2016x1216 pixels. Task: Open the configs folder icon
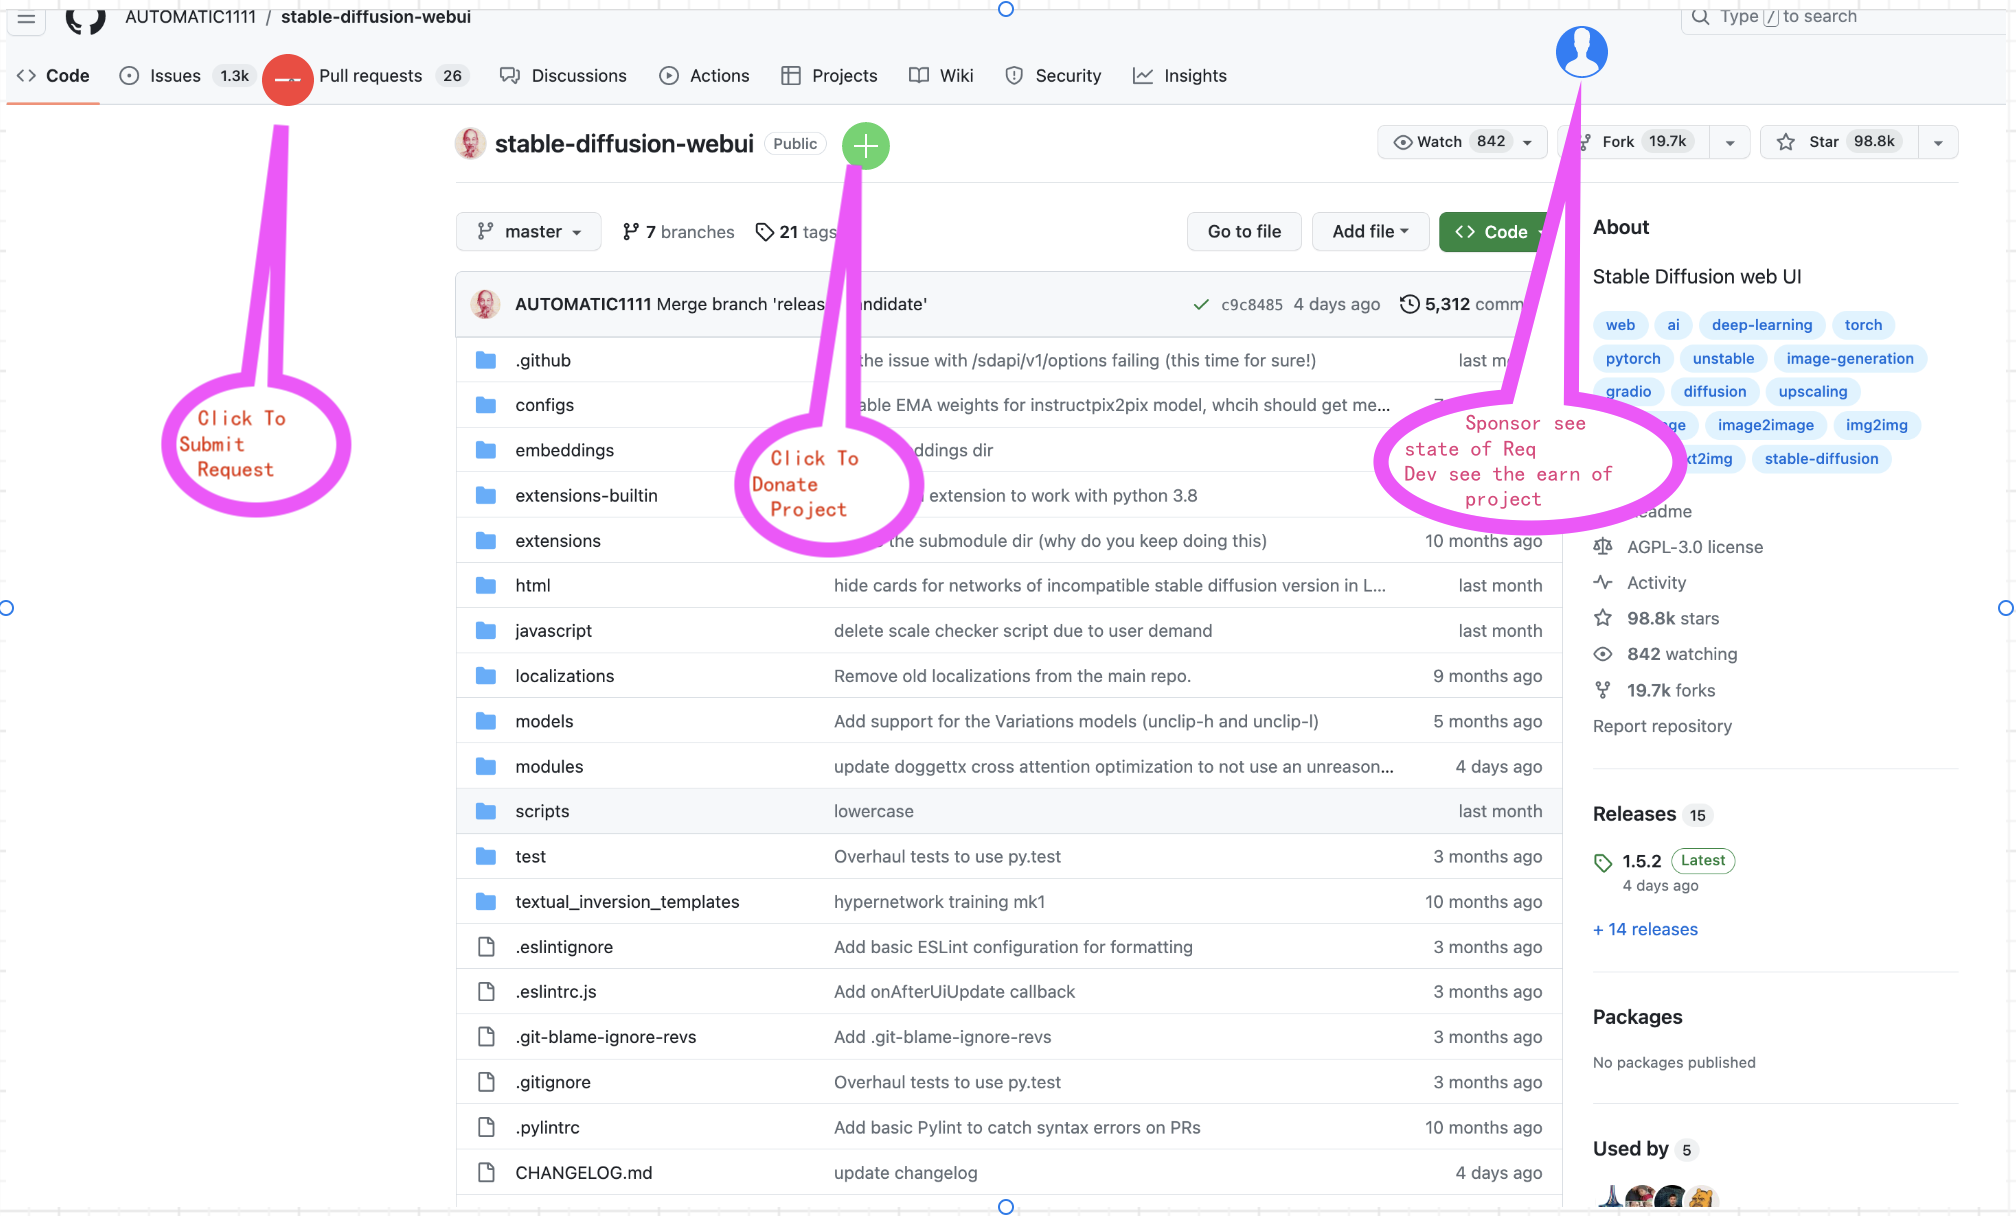pyautogui.click(x=486, y=405)
